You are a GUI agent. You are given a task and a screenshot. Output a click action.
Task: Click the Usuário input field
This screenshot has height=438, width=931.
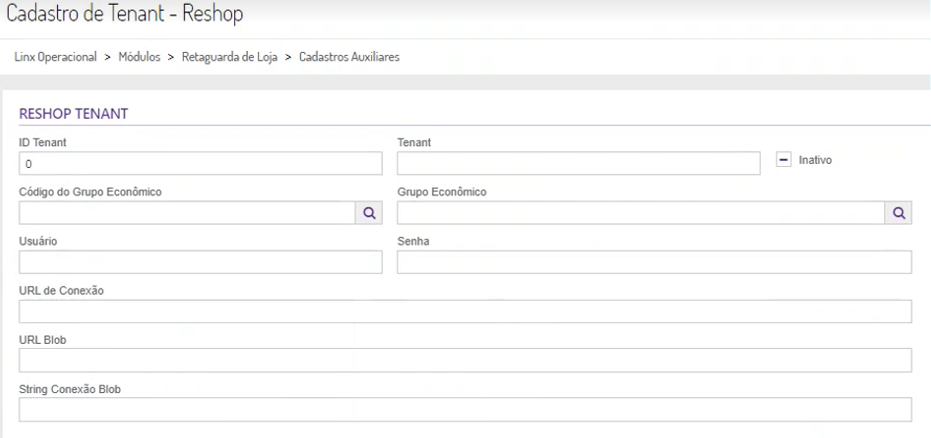pyautogui.click(x=200, y=262)
